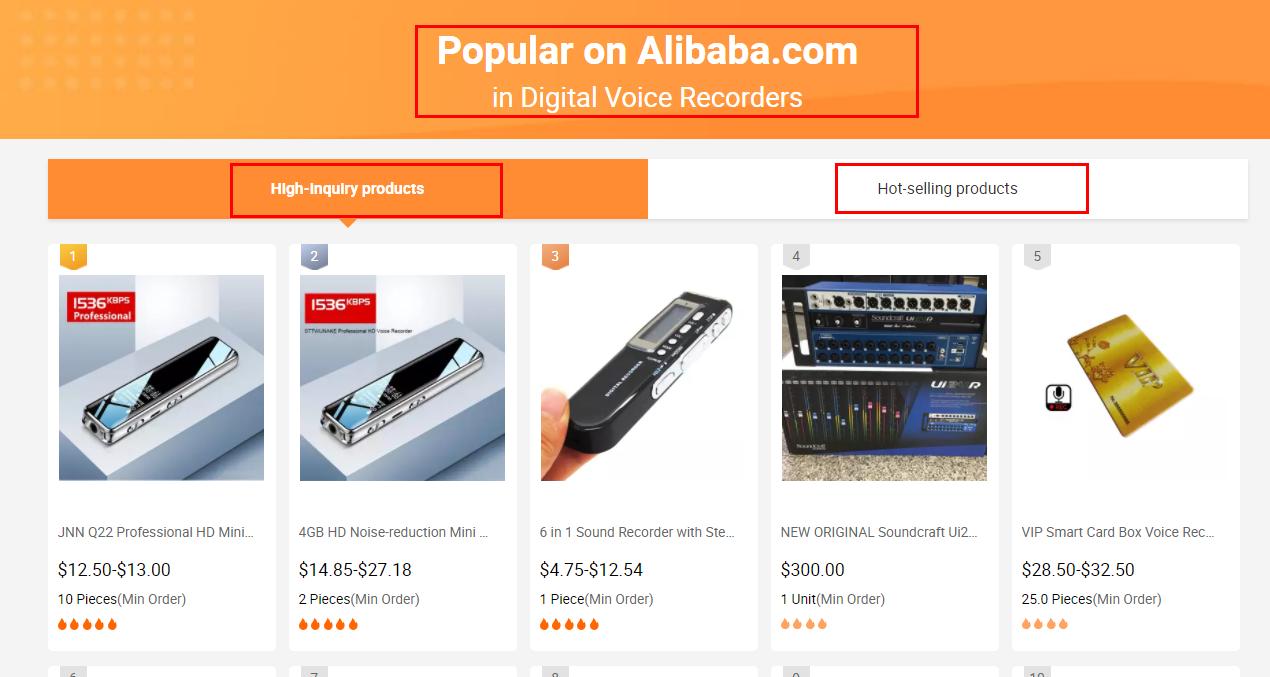
Task: Click the rank 1 gold badge
Action: click(73, 257)
